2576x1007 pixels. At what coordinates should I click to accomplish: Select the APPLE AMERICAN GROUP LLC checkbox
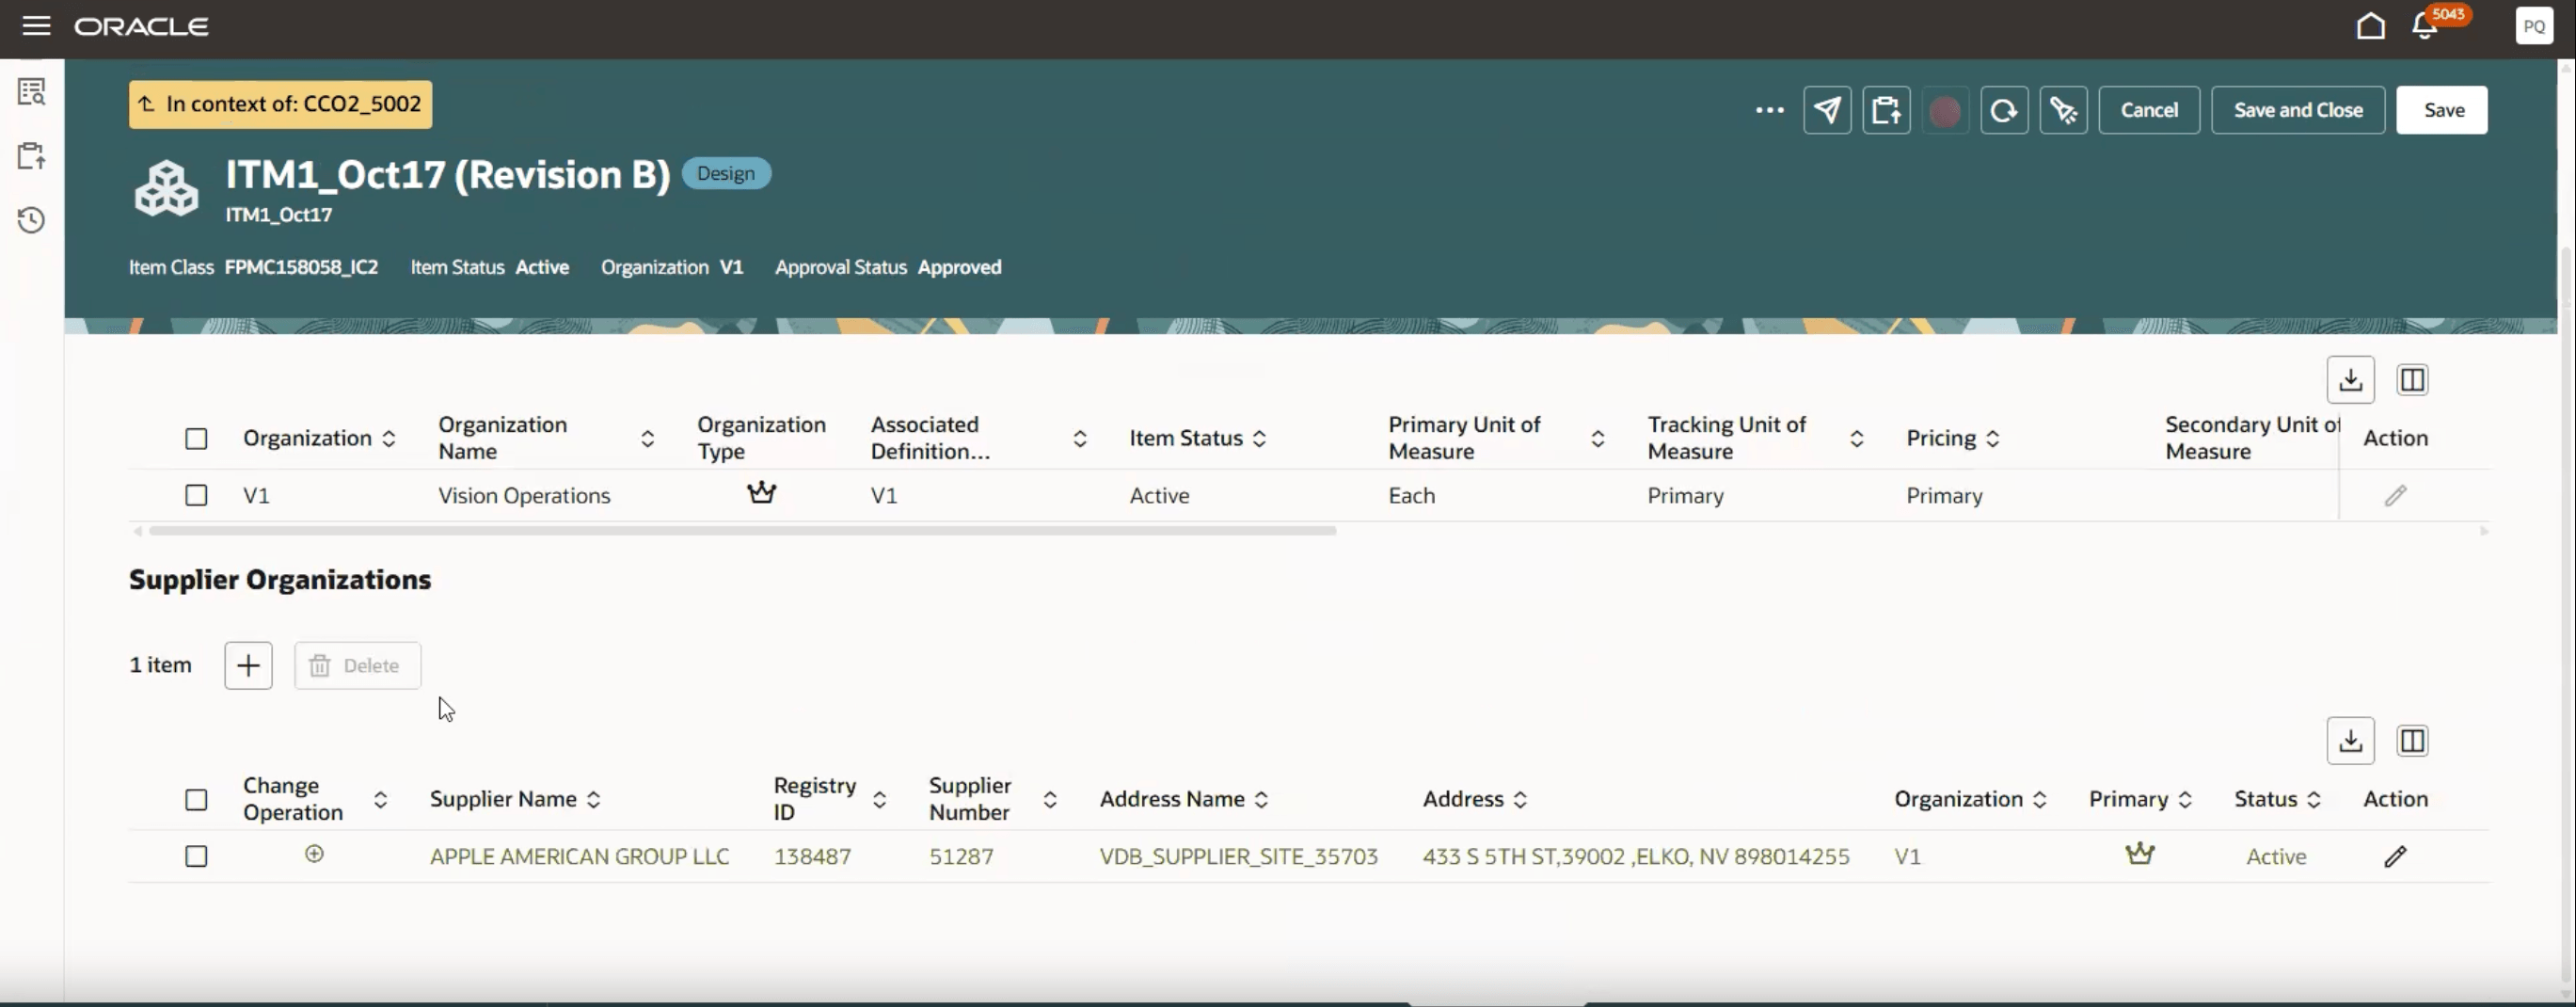tap(196, 856)
